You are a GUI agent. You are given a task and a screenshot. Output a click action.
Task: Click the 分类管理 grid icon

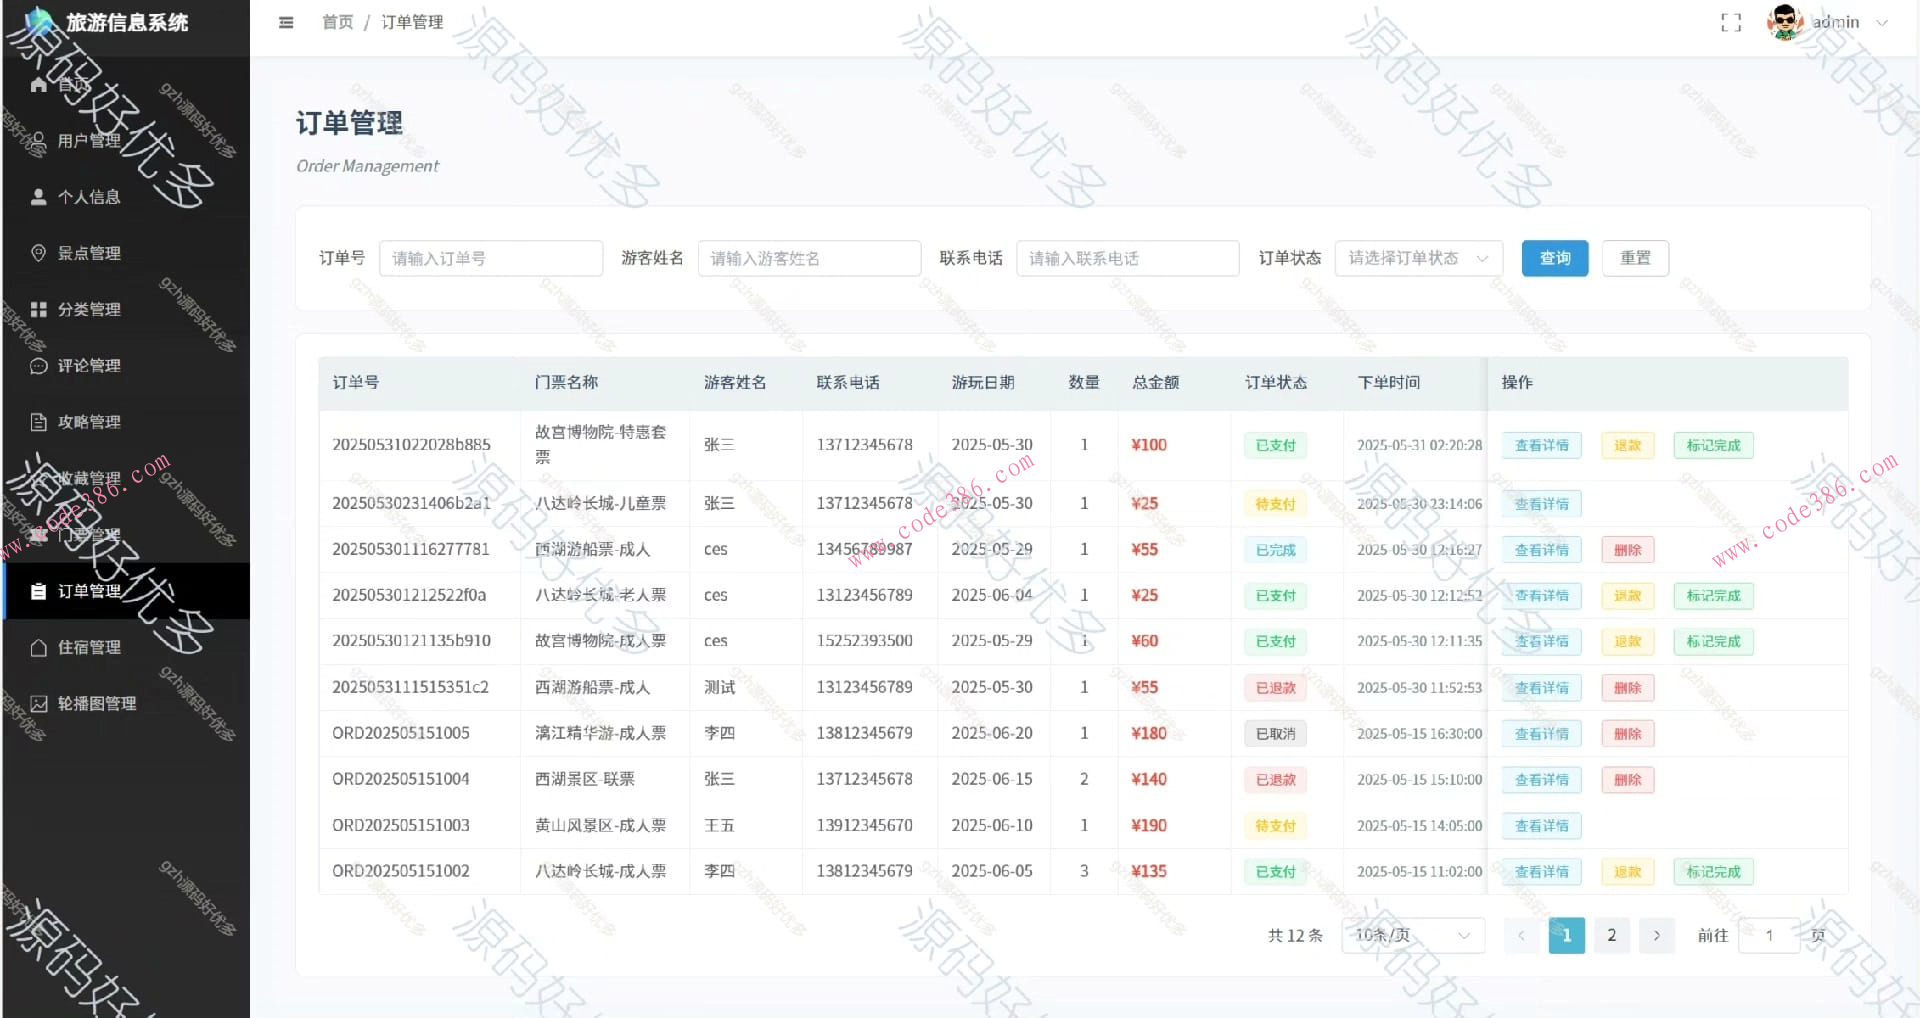pos(38,308)
